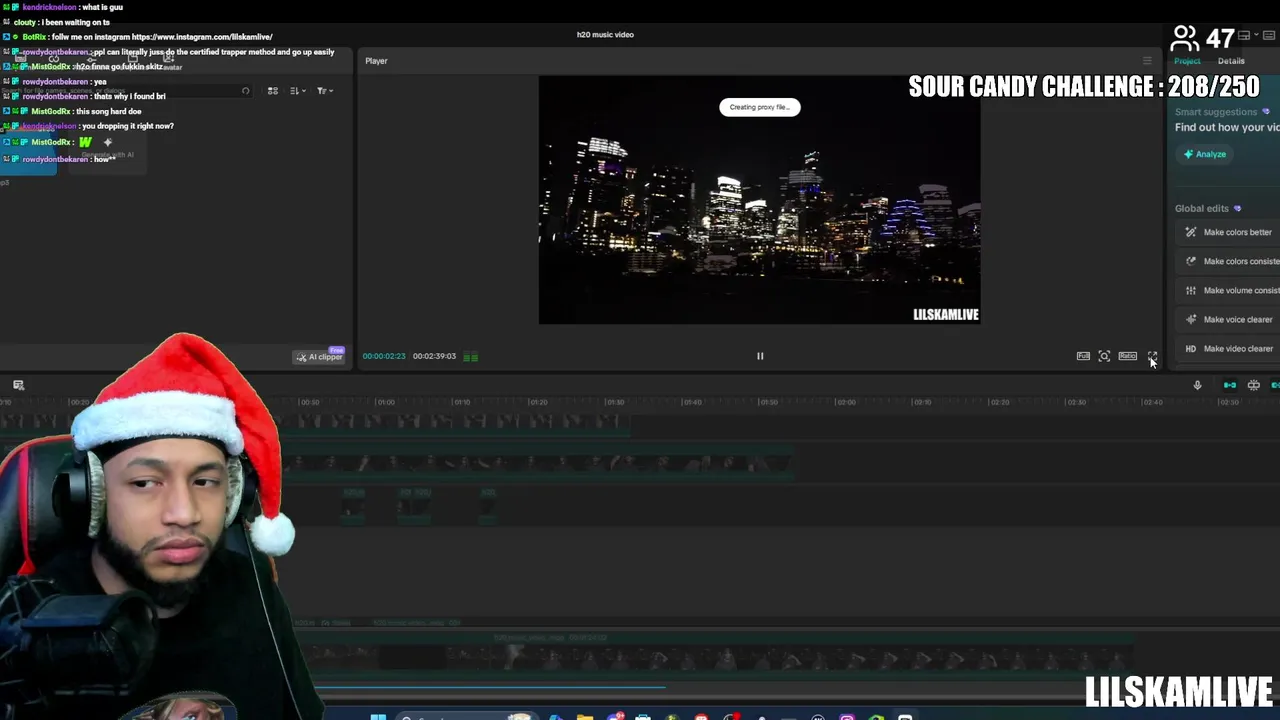The image size is (1280, 720).
Task: Open File Explorer from the taskbar
Action: [x=585, y=717]
